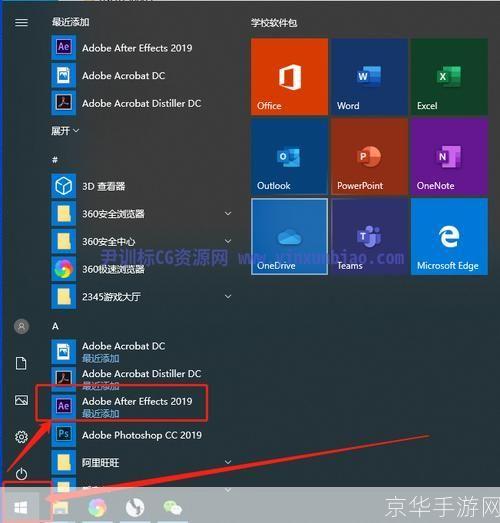
Task: Open the Microsoft Edge tile
Action: tap(449, 236)
